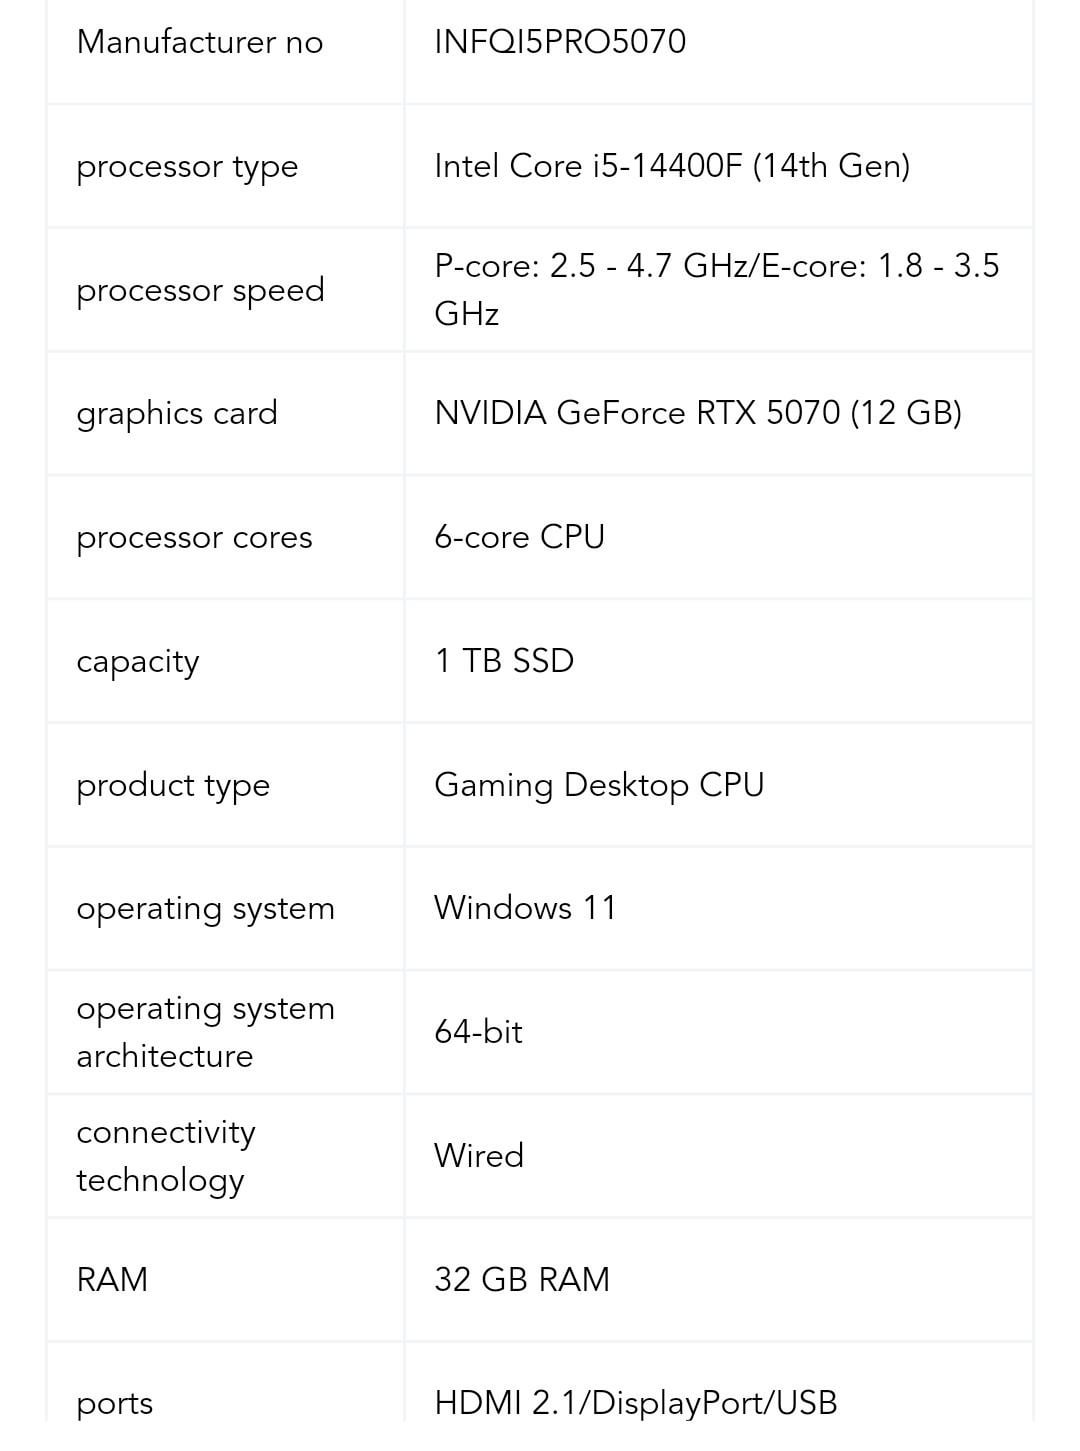Click the 'Windows 11' value

tap(525, 908)
